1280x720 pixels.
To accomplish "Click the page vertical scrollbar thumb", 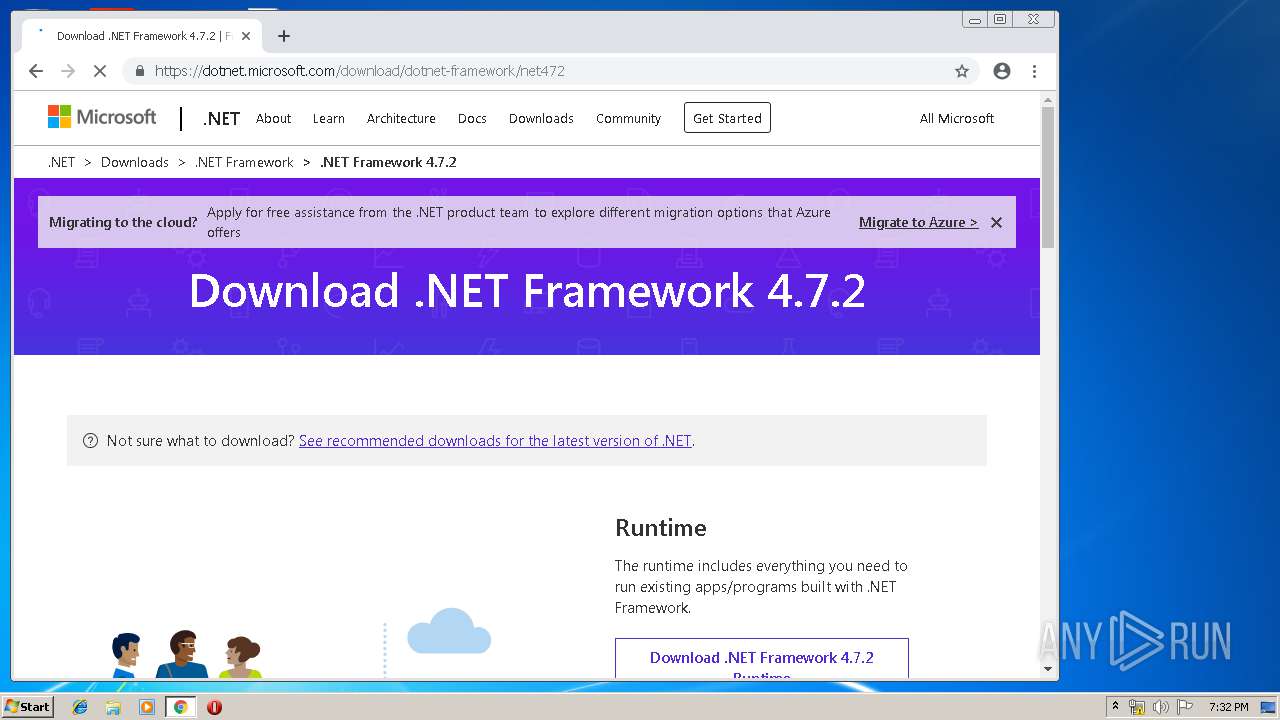I will [1048, 177].
